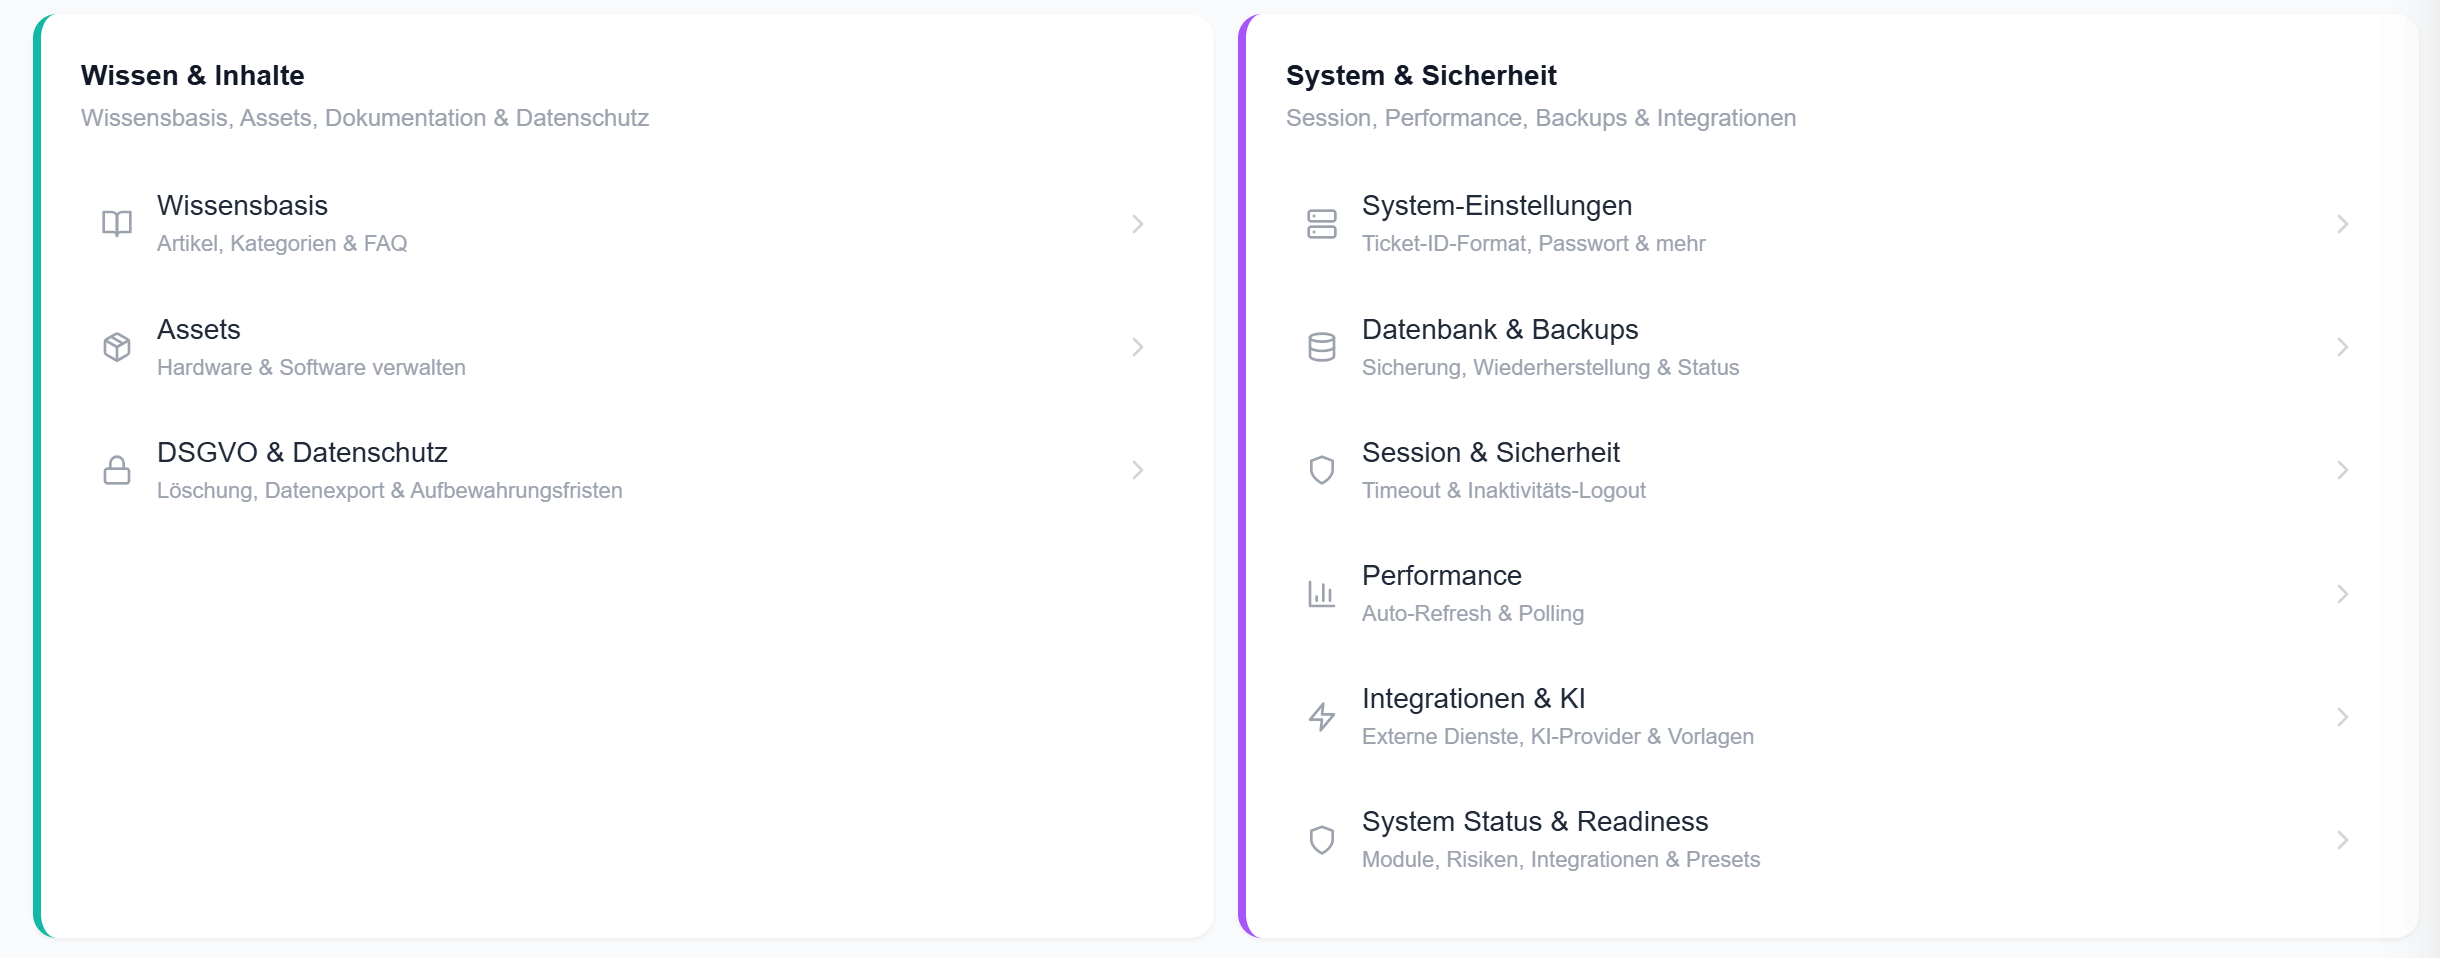Click the System & Sicherheit card header

[1421, 74]
